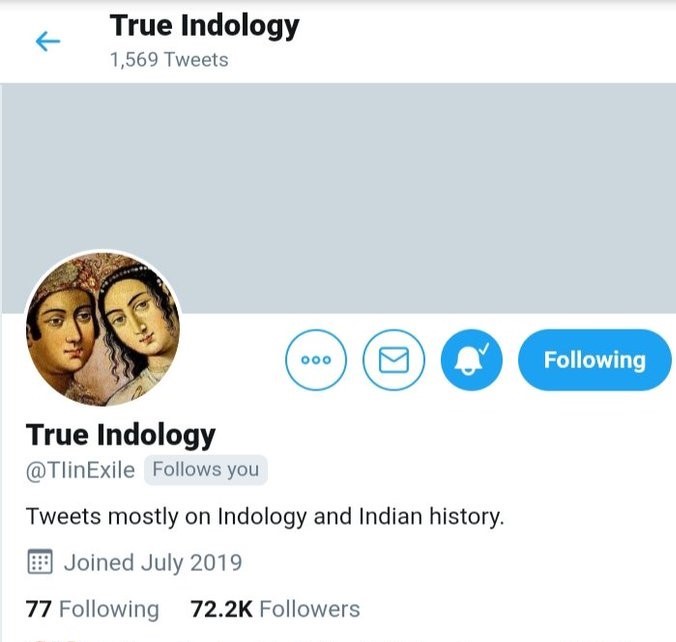
Task: Click the right figure in avatar painting
Action: pos(139,328)
